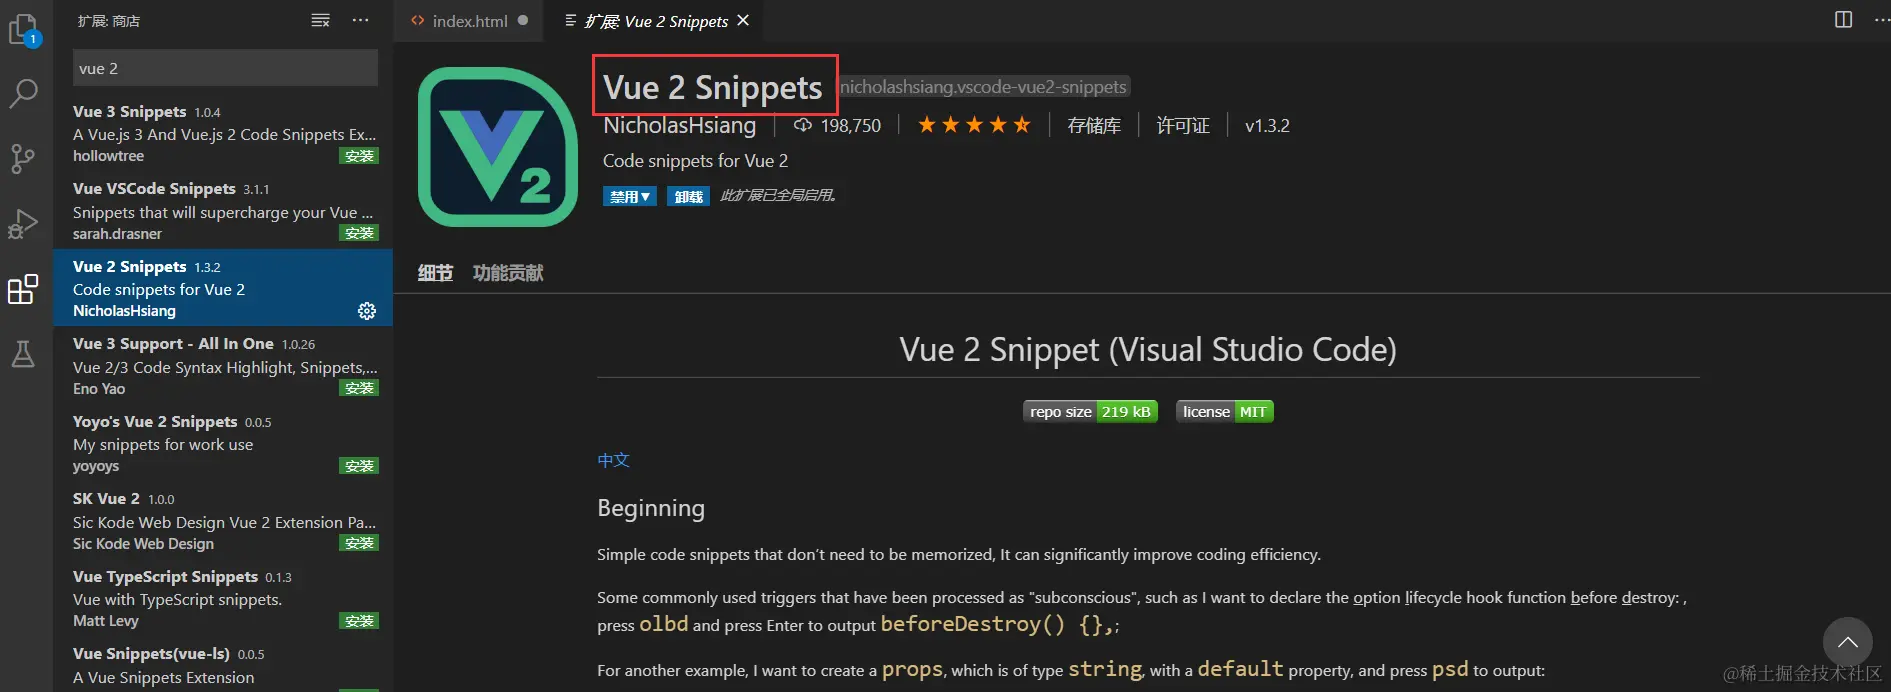
Task: Open the 中文 readme link
Action: pyautogui.click(x=613, y=460)
